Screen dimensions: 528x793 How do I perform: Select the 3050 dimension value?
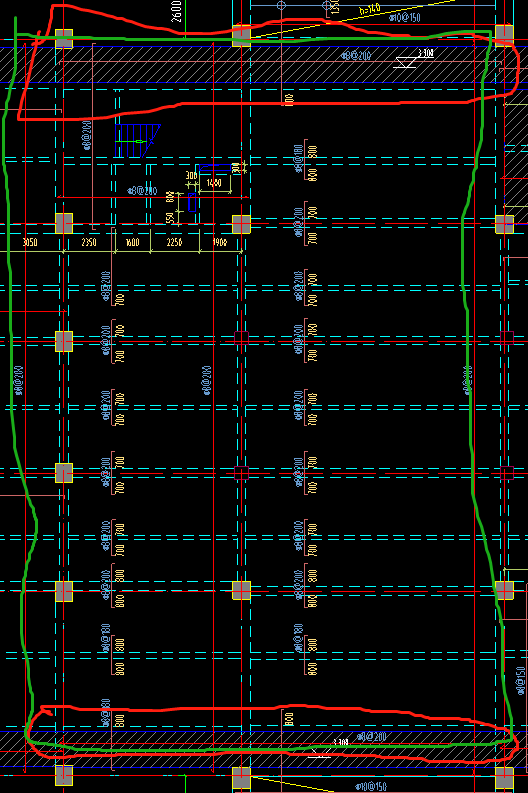tap(29, 242)
